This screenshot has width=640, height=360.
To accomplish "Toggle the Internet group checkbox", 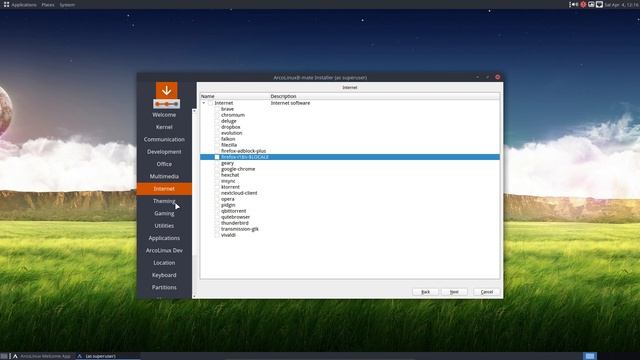I will tap(211, 103).
